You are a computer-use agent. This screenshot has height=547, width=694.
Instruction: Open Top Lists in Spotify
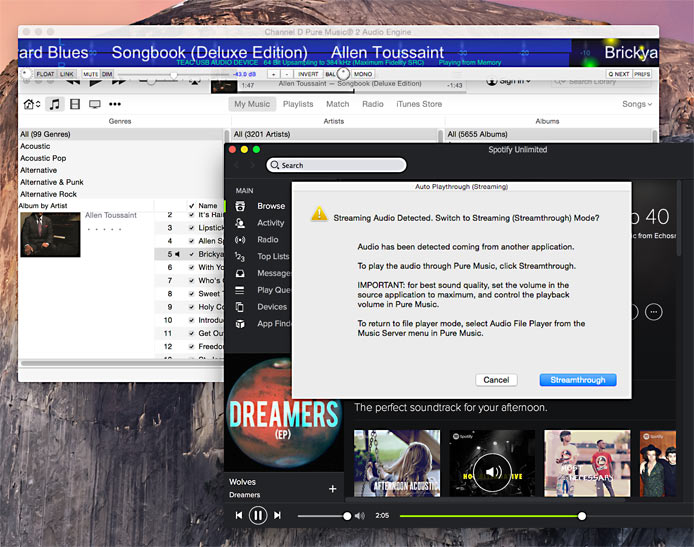click(273, 256)
